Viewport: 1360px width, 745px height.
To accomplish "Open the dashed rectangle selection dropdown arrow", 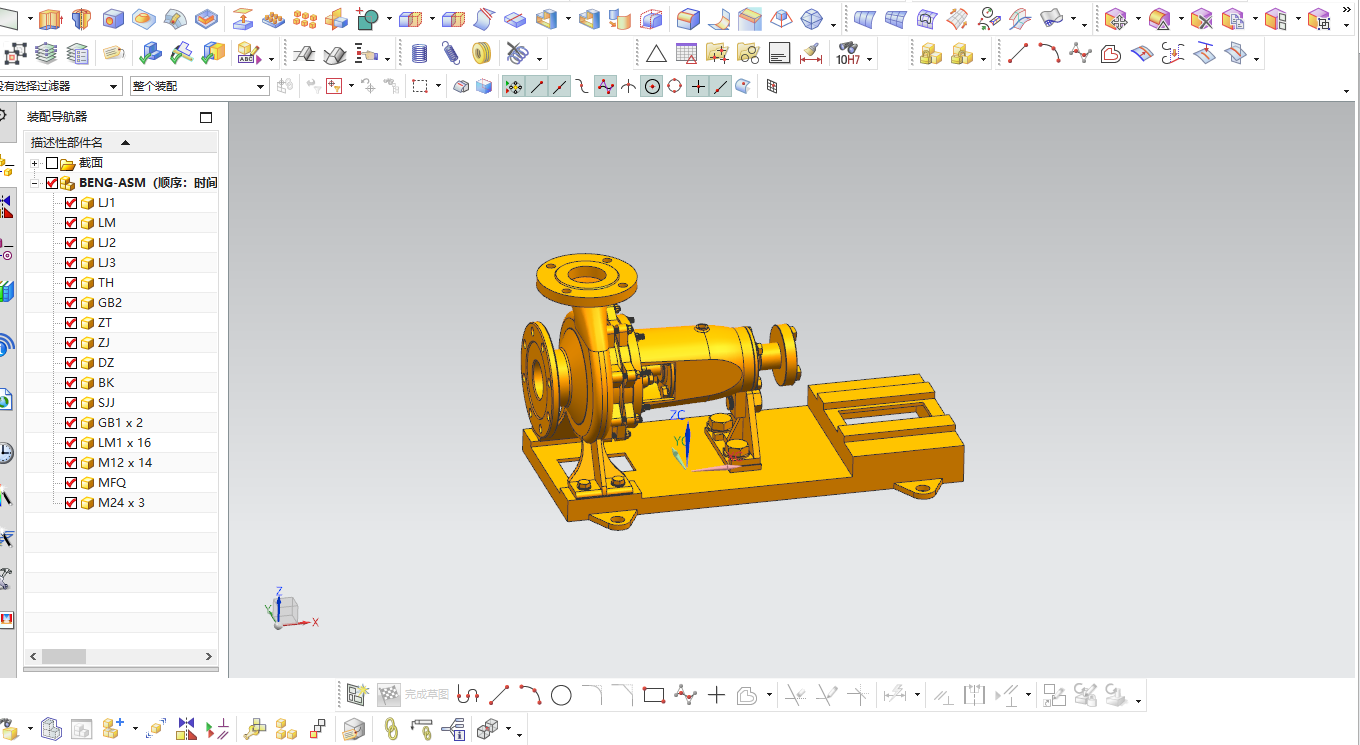I will [x=438, y=87].
